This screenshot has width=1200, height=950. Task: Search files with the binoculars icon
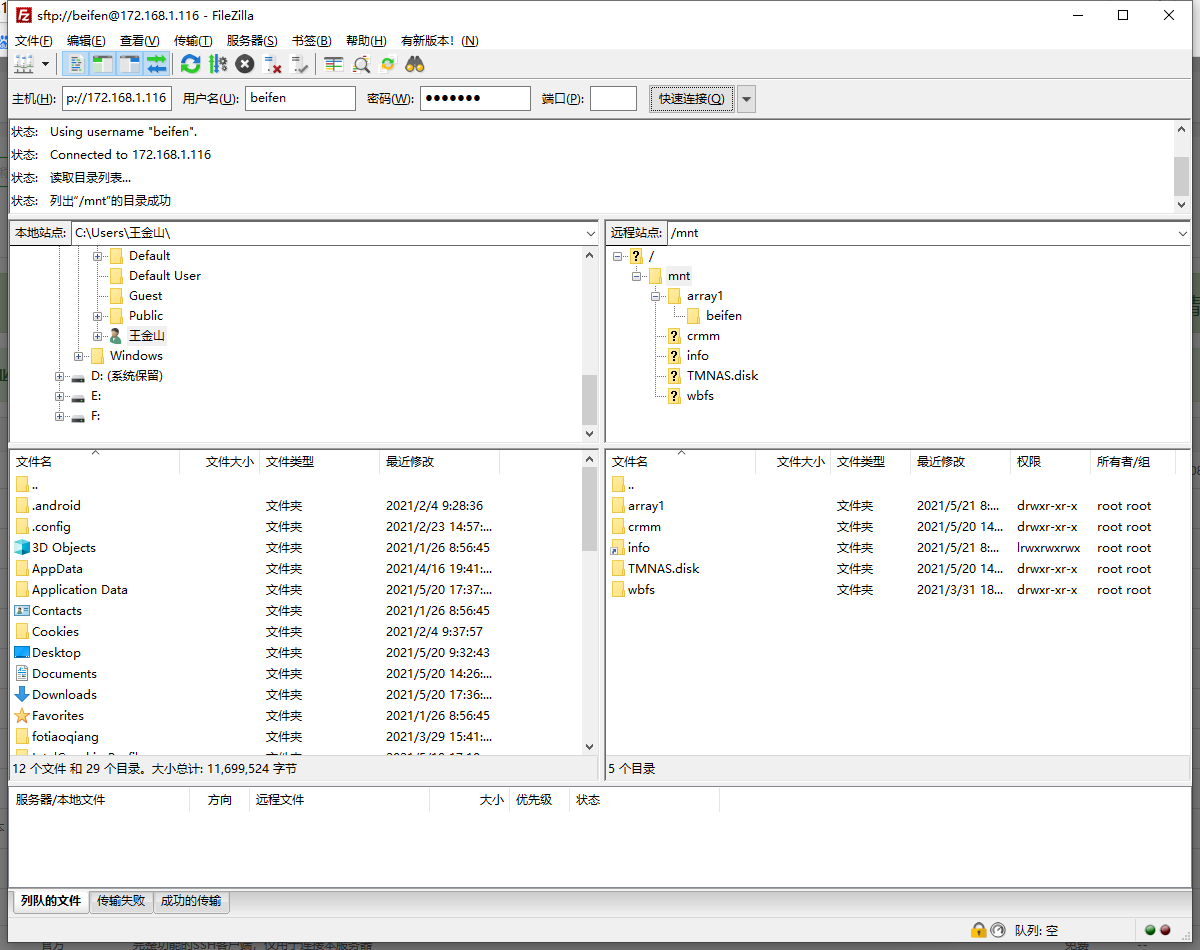[415, 64]
